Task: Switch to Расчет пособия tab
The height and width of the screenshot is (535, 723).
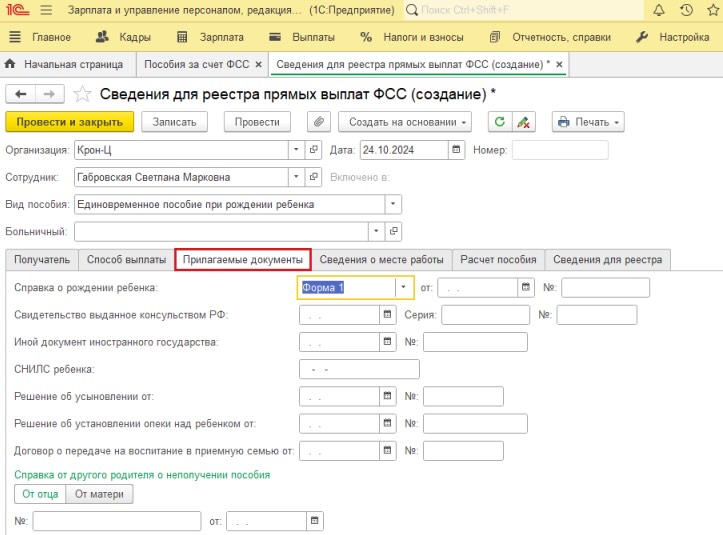Action: pos(498,260)
